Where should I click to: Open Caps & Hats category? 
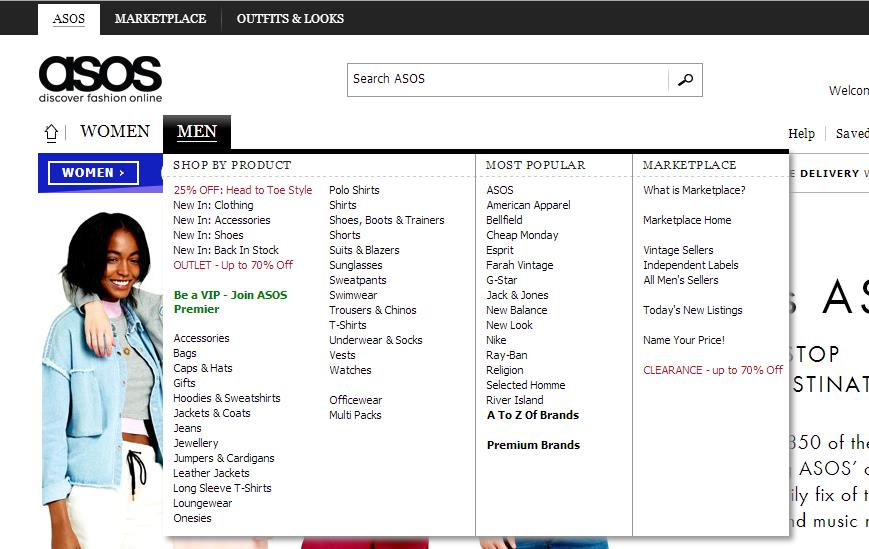click(202, 368)
